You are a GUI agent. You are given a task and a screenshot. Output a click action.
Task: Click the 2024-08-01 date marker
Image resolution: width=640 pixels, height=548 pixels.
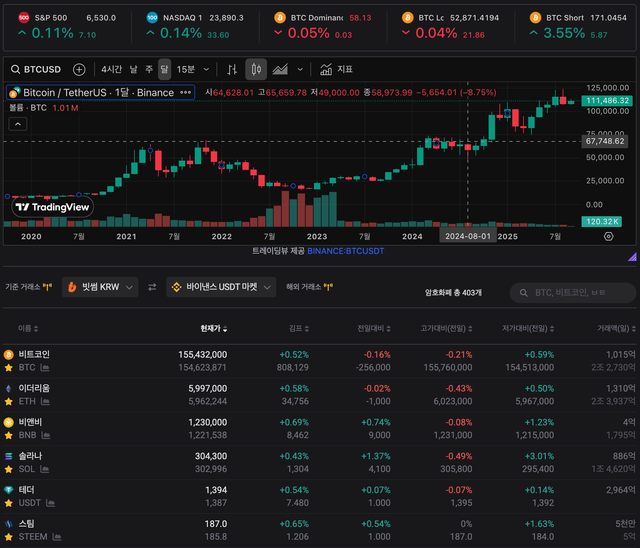click(x=468, y=236)
